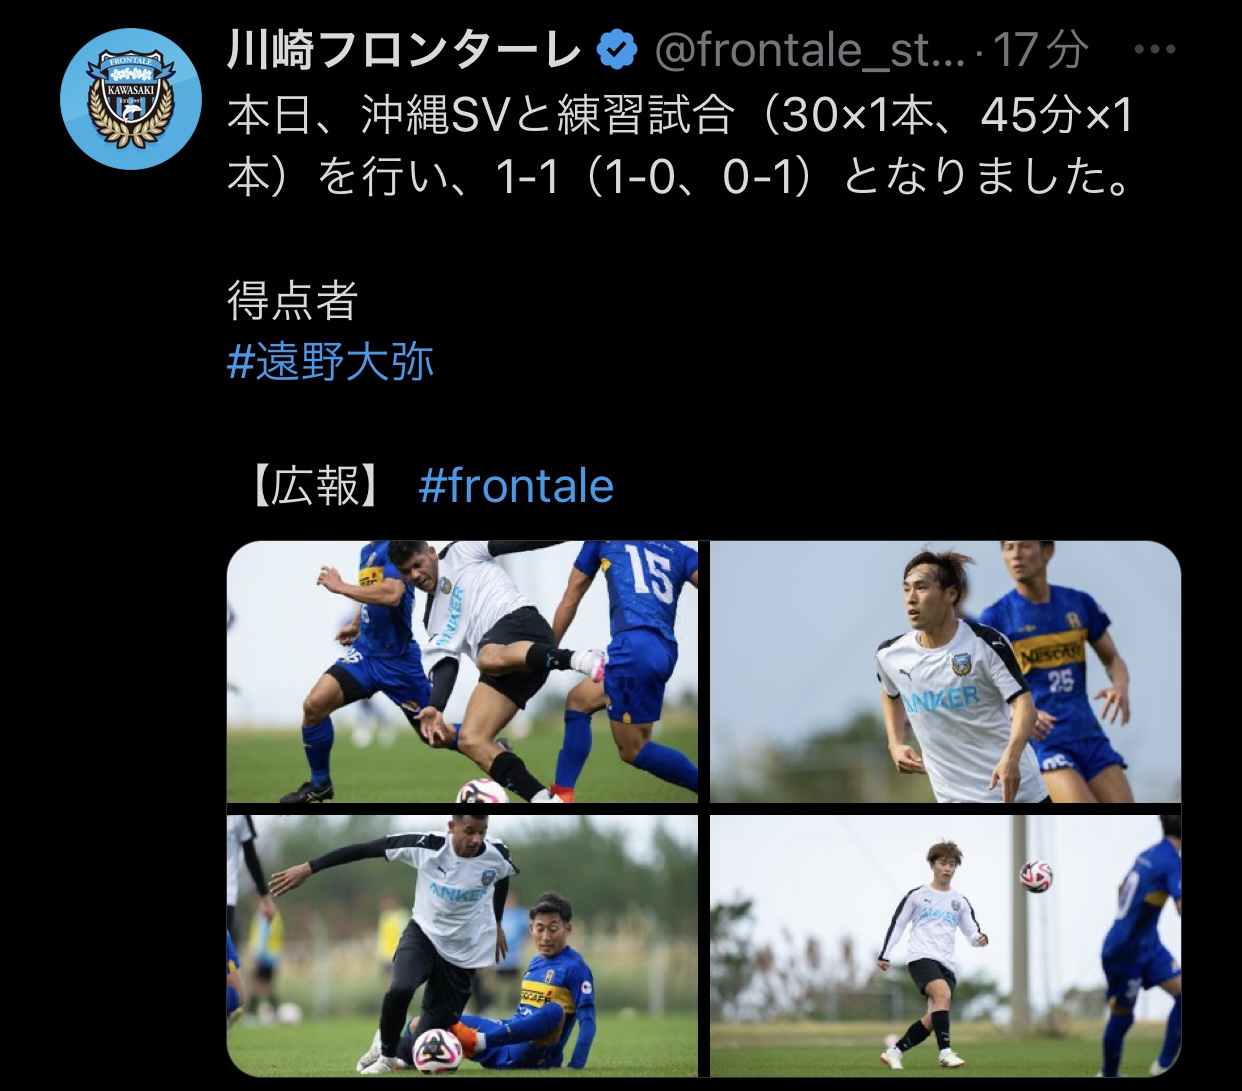Click the 【広報】 label text
1242x1091 pixels.
pos(315,486)
